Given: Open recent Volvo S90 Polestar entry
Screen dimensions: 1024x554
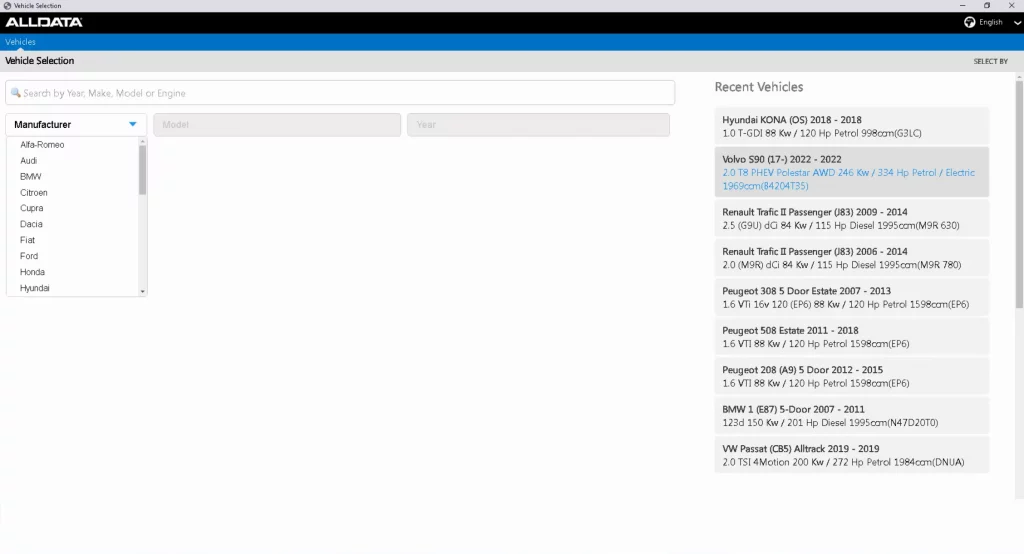Looking at the screenshot, I should [x=851, y=172].
